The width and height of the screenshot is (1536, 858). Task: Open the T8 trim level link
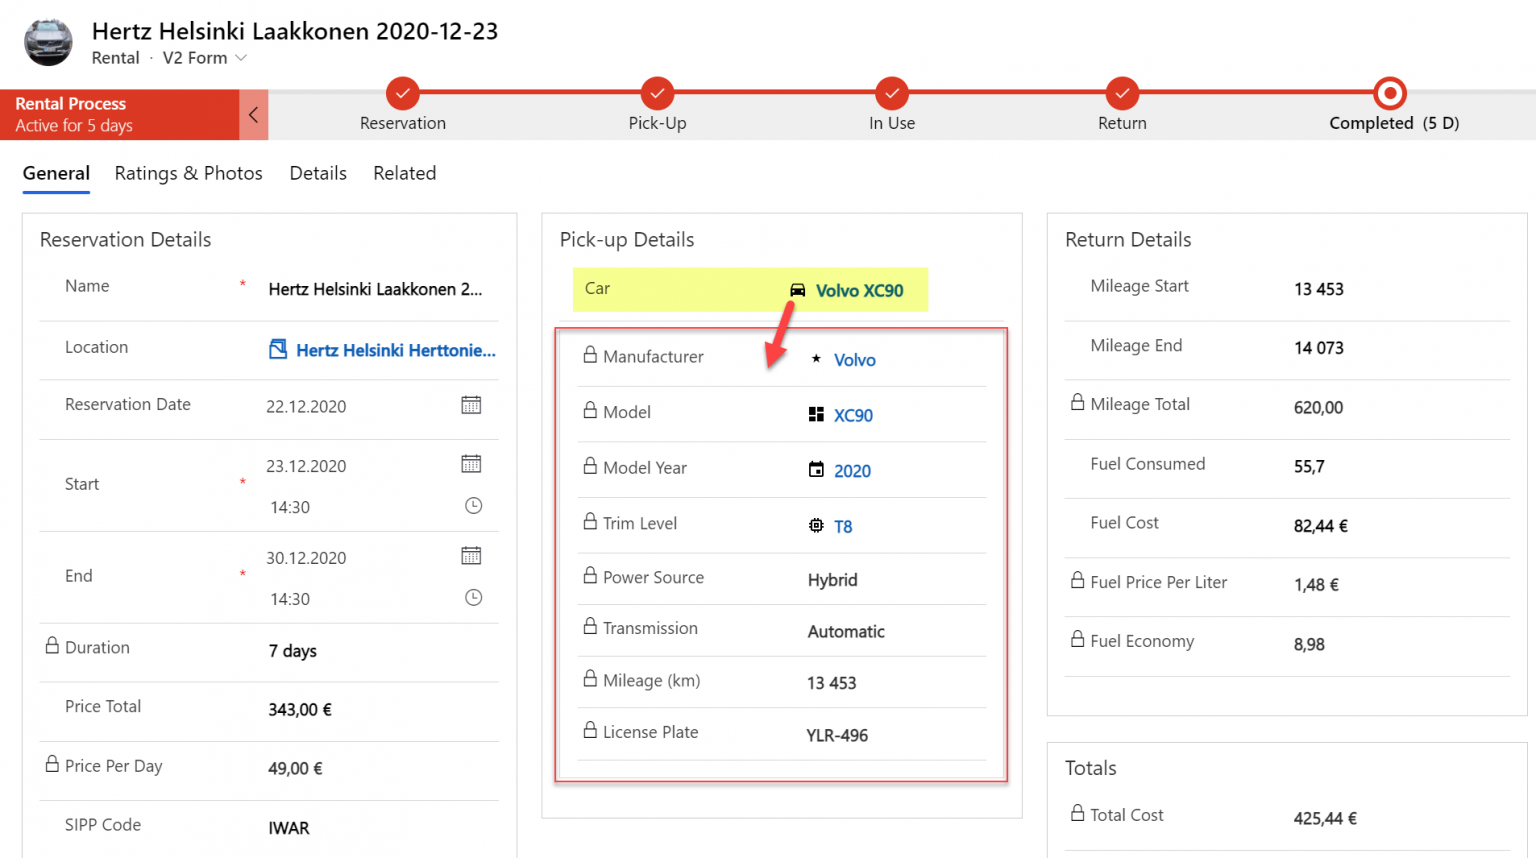pyautogui.click(x=843, y=527)
